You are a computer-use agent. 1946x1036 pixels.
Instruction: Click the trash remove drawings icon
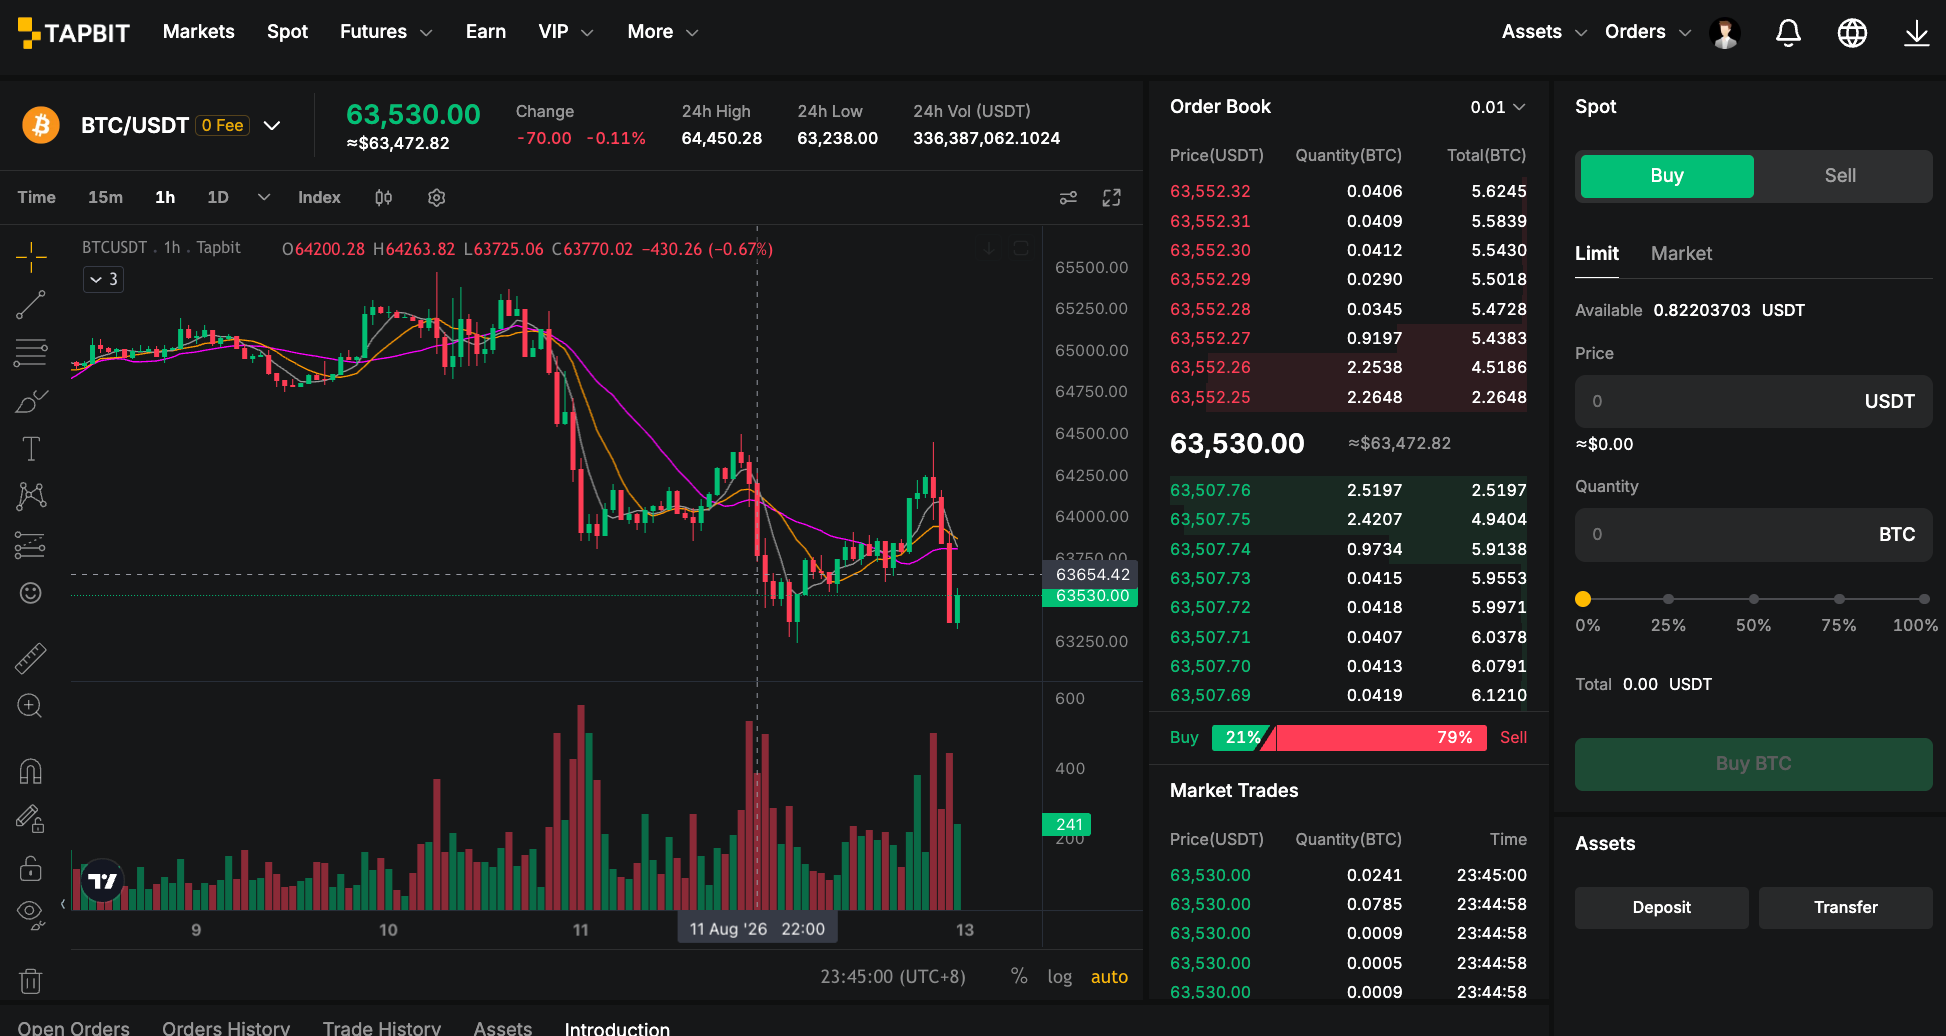[x=31, y=981]
